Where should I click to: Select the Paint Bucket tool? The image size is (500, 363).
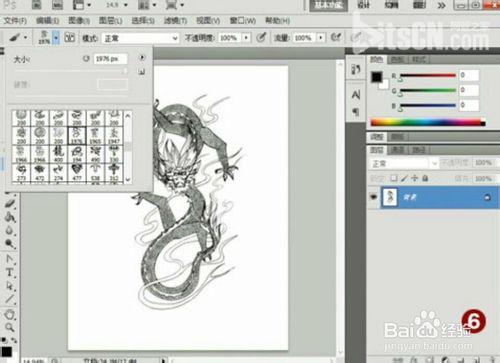tap(10, 217)
